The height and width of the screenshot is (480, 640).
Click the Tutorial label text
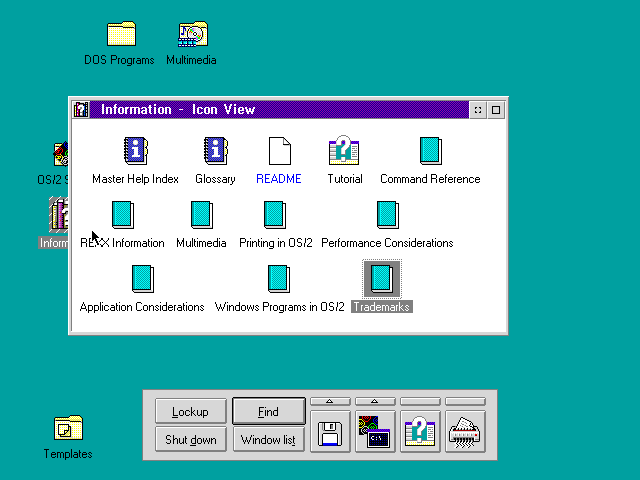[345, 179]
